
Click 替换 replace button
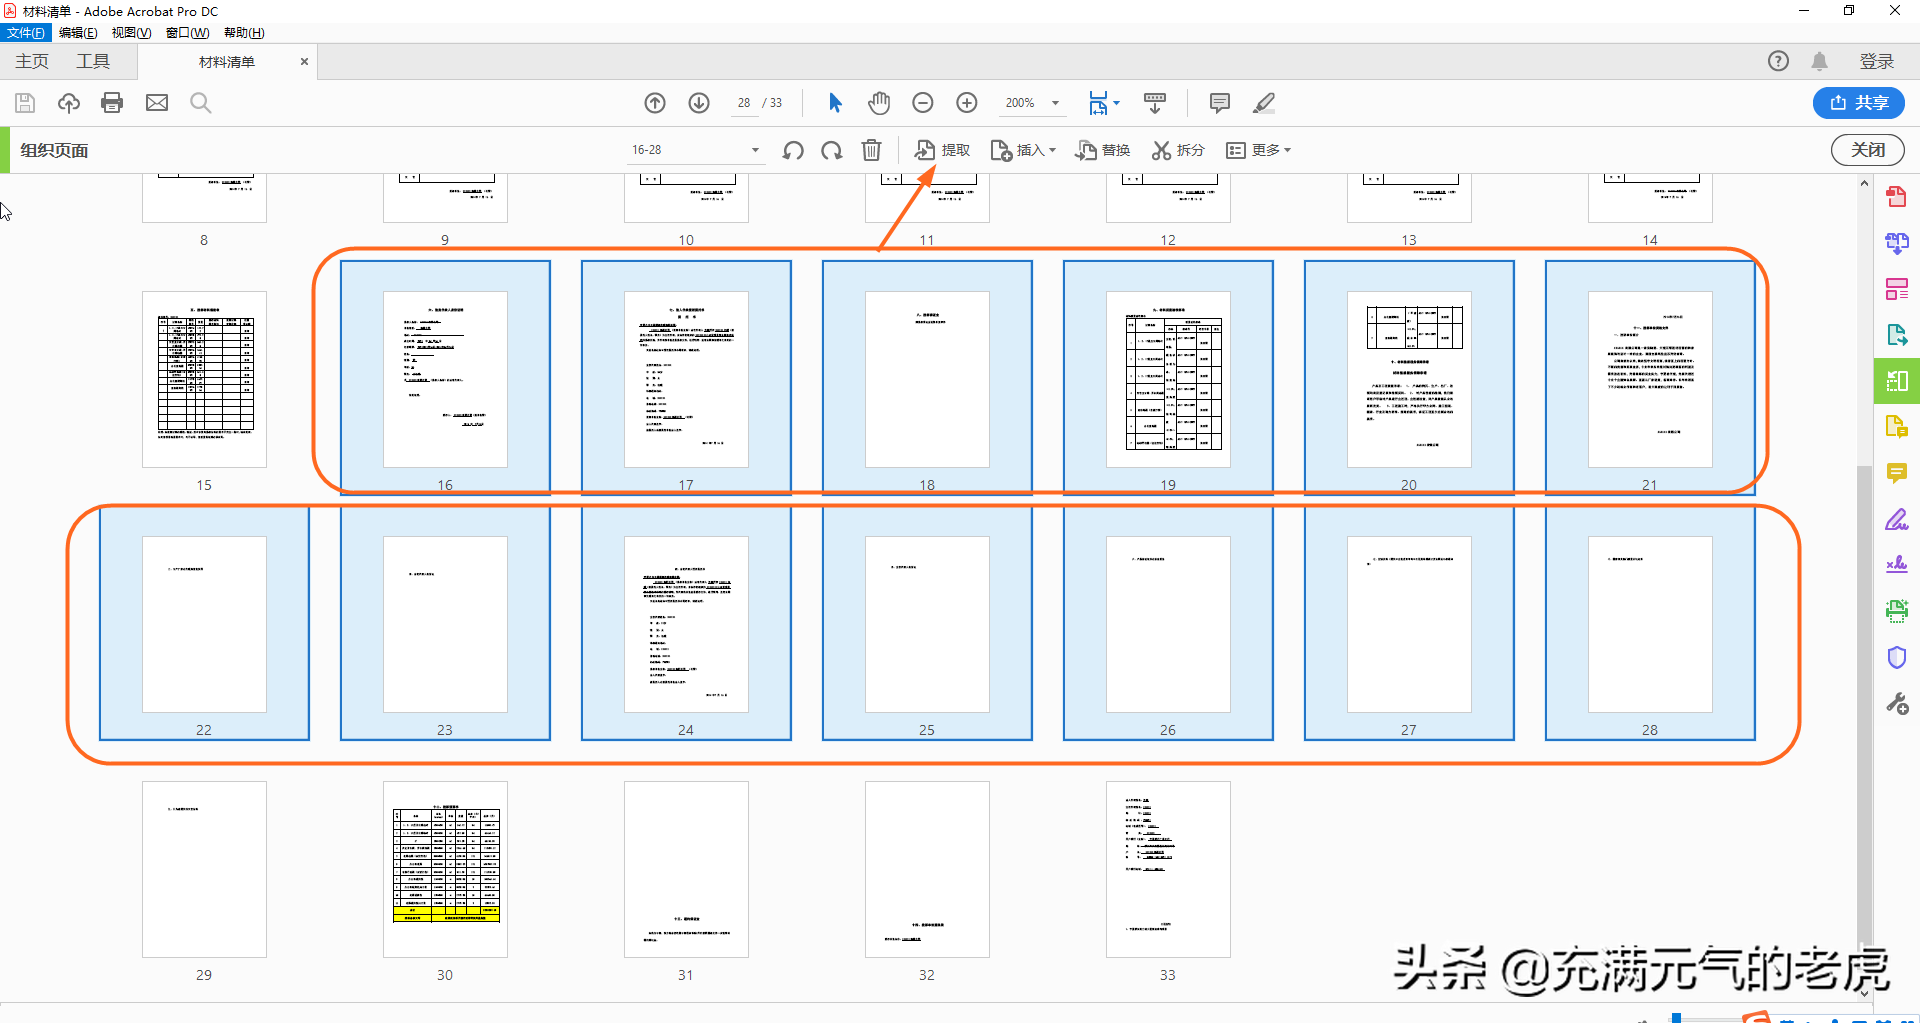click(1102, 150)
